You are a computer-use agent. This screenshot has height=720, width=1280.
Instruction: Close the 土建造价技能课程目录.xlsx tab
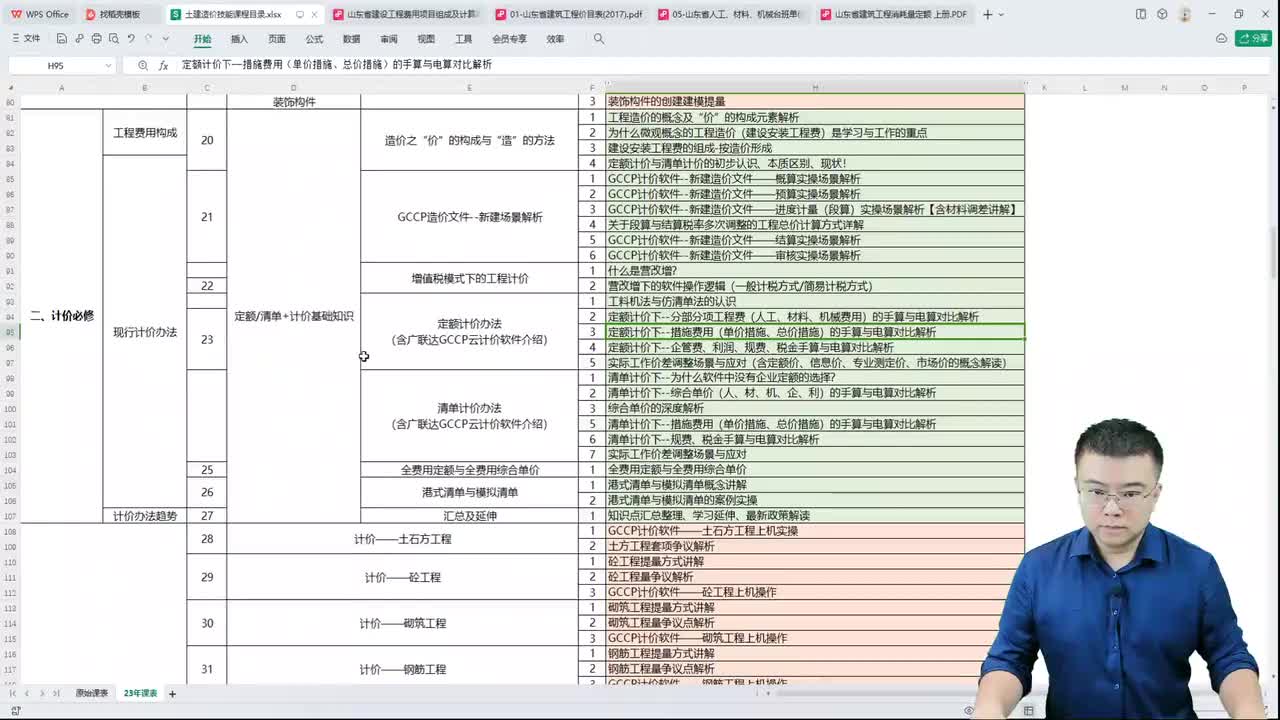coord(315,14)
